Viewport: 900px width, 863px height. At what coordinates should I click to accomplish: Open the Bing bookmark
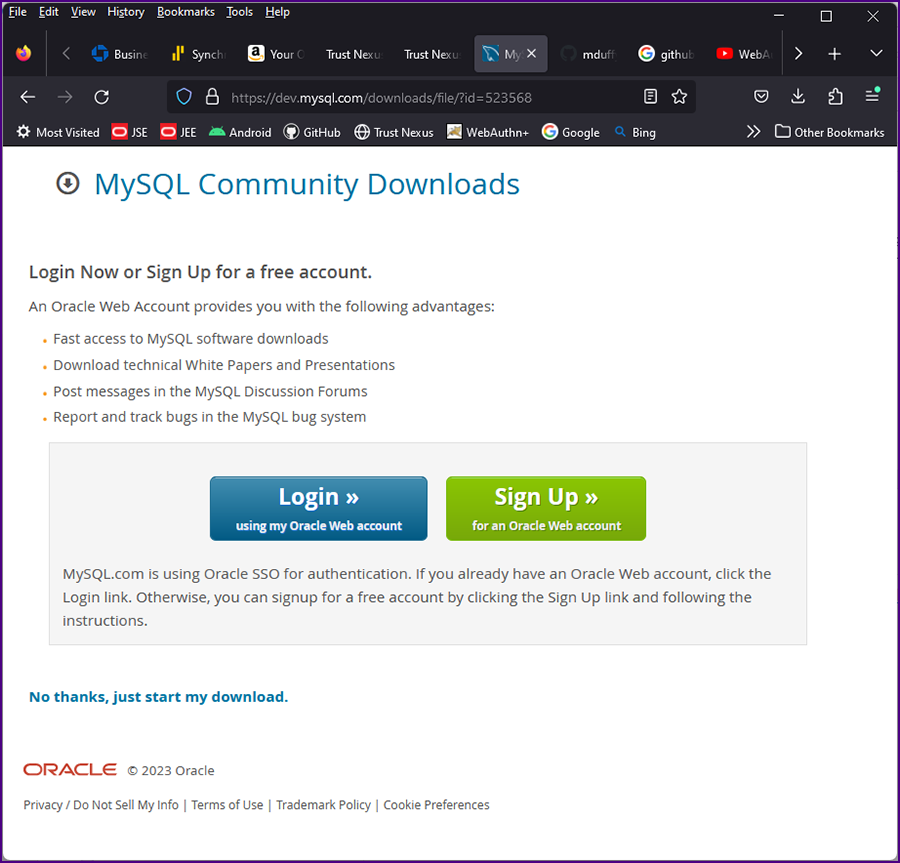[635, 132]
